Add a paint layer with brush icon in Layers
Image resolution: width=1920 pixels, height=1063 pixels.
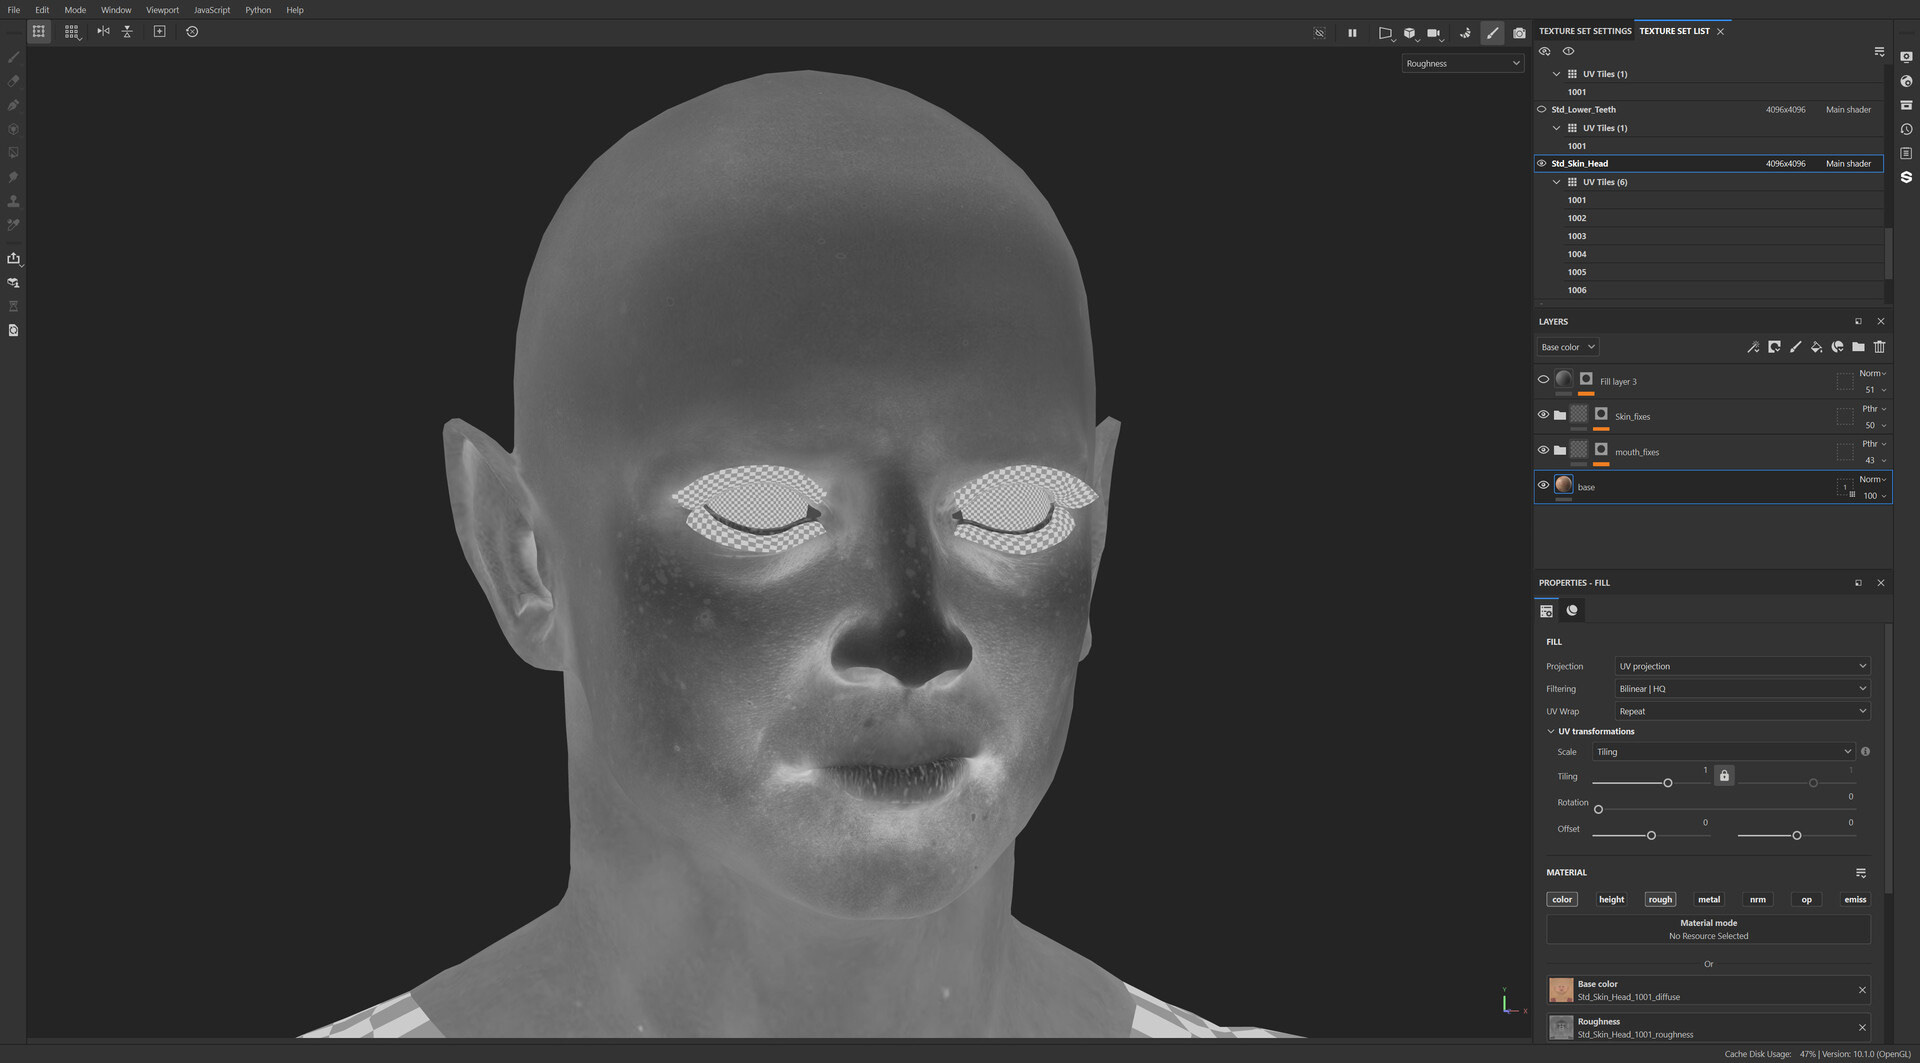pyautogui.click(x=1795, y=347)
